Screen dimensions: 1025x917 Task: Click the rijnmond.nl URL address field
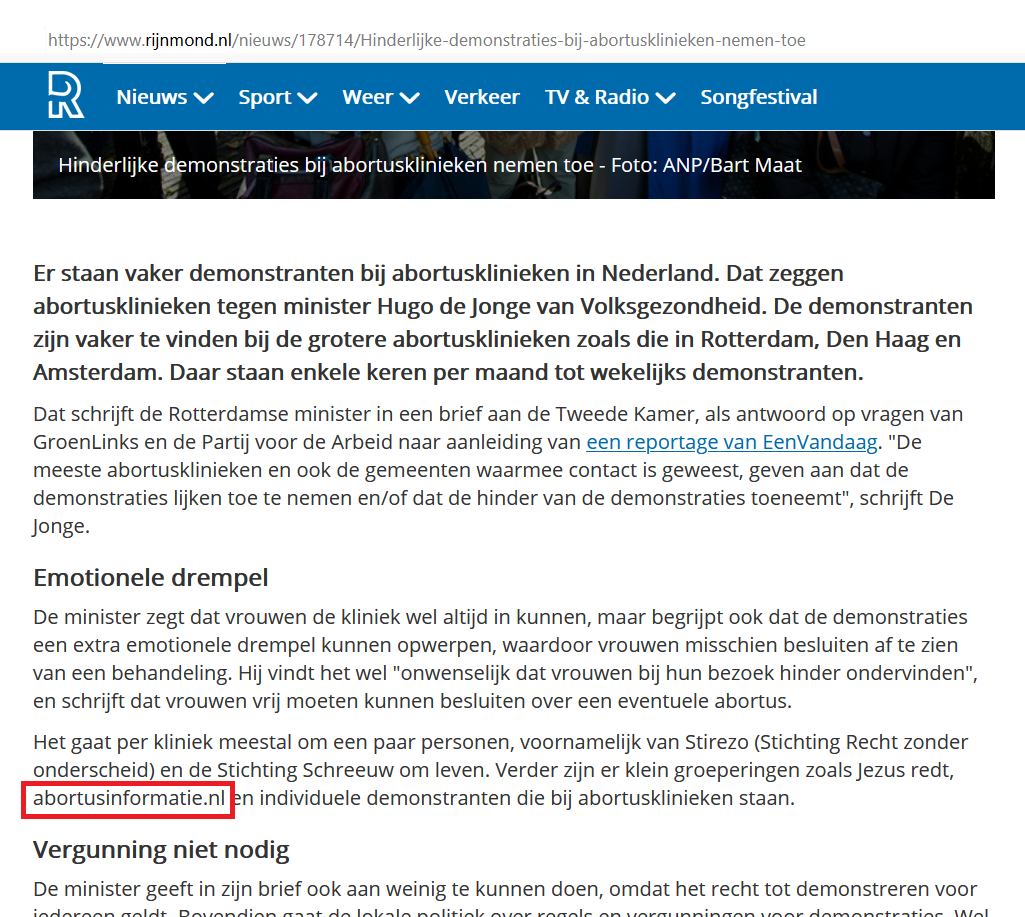click(x=426, y=41)
